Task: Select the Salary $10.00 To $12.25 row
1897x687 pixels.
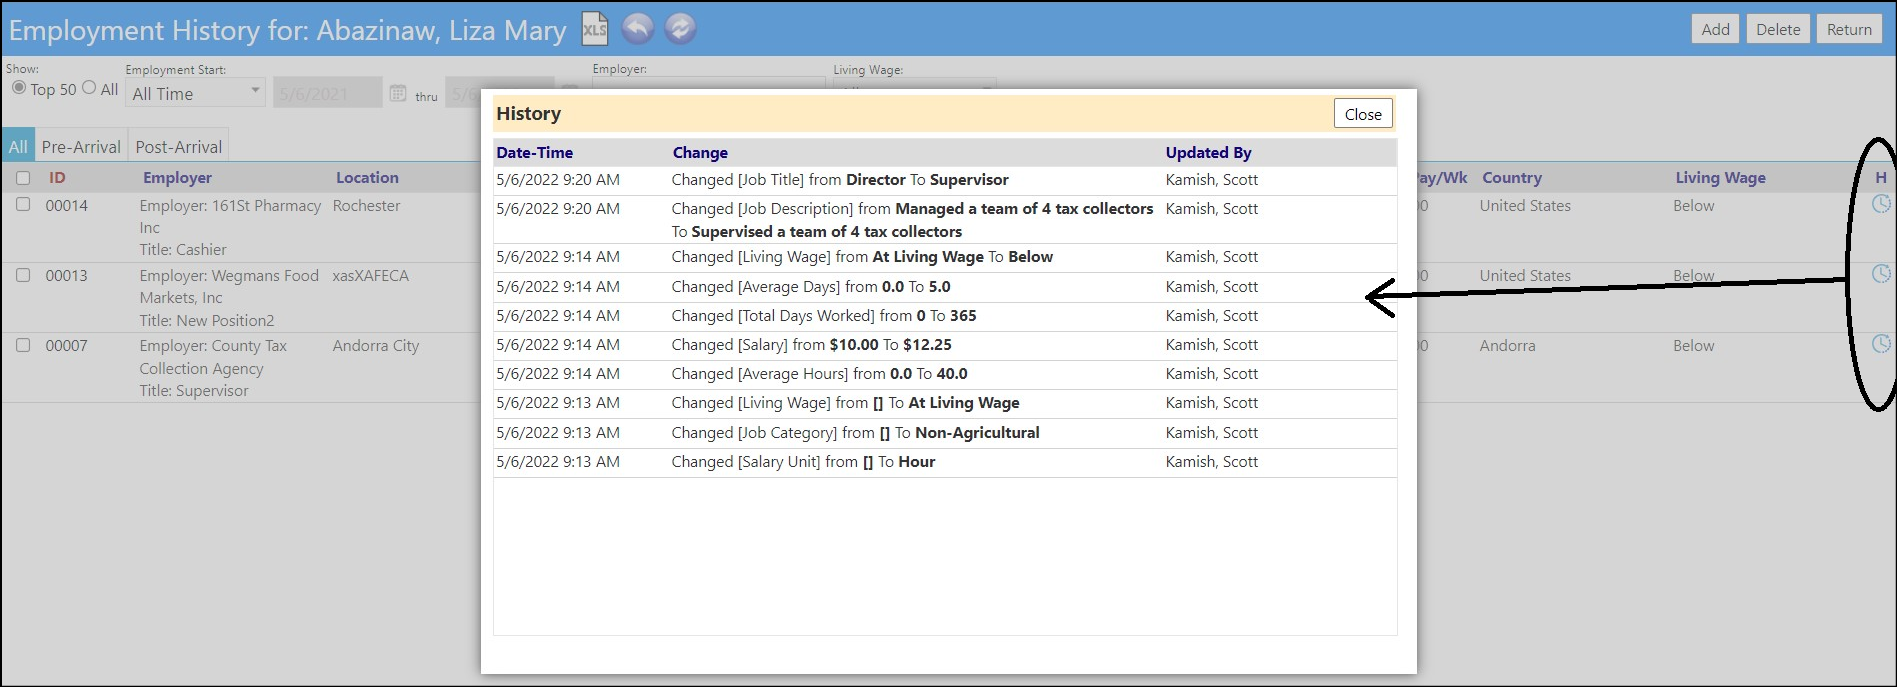Action: click(x=945, y=345)
